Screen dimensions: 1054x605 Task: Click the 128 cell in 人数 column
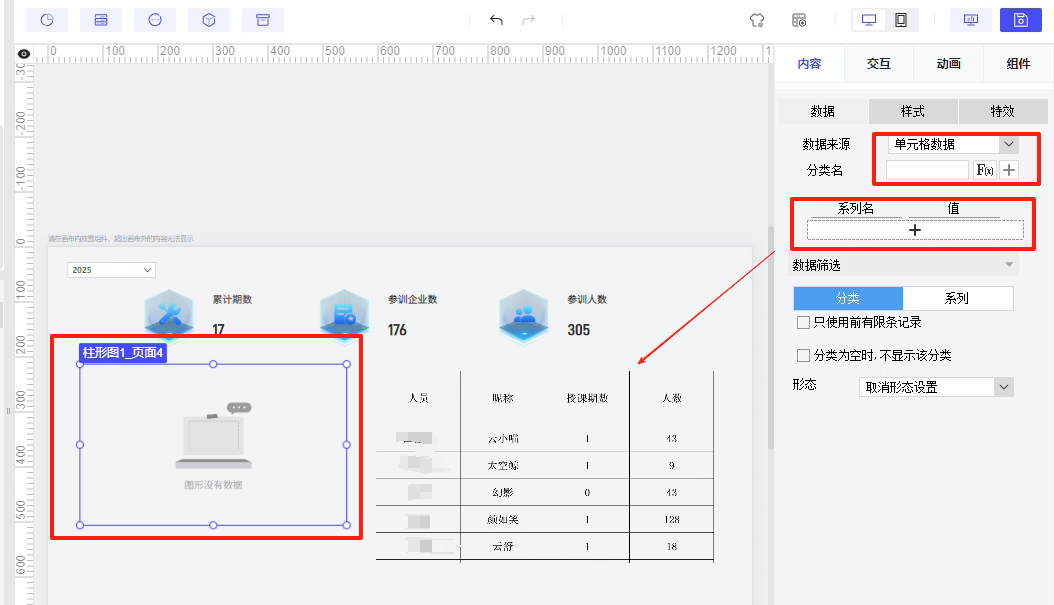[x=672, y=519]
